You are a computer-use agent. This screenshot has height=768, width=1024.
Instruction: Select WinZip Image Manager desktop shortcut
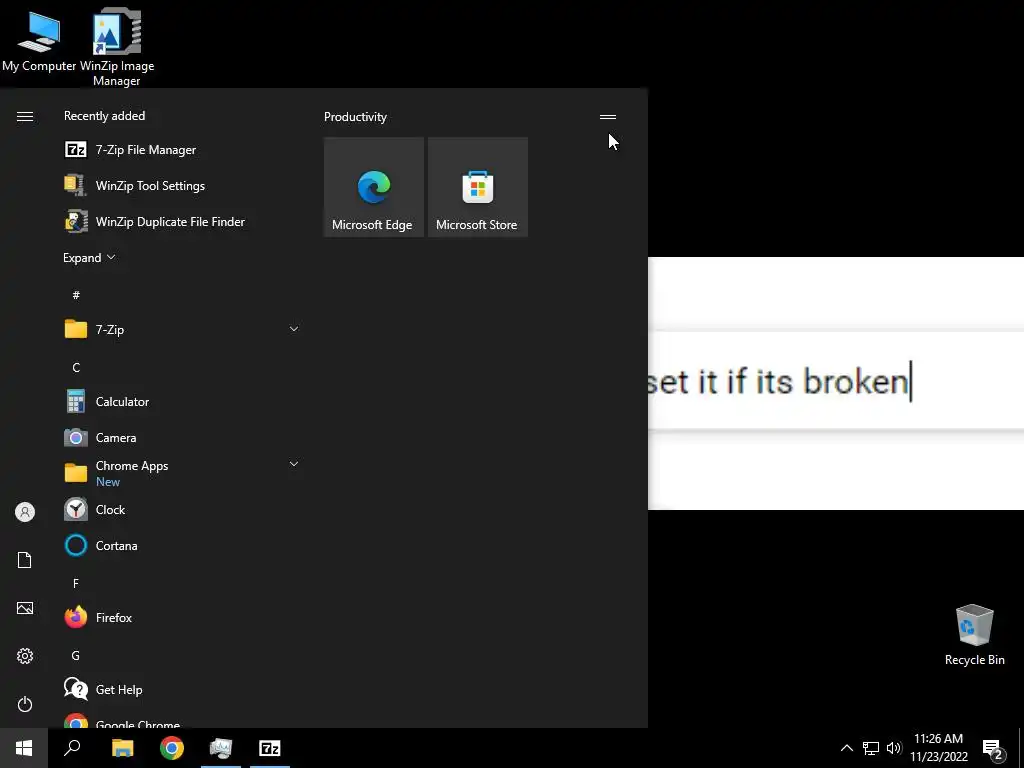(x=117, y=47)
